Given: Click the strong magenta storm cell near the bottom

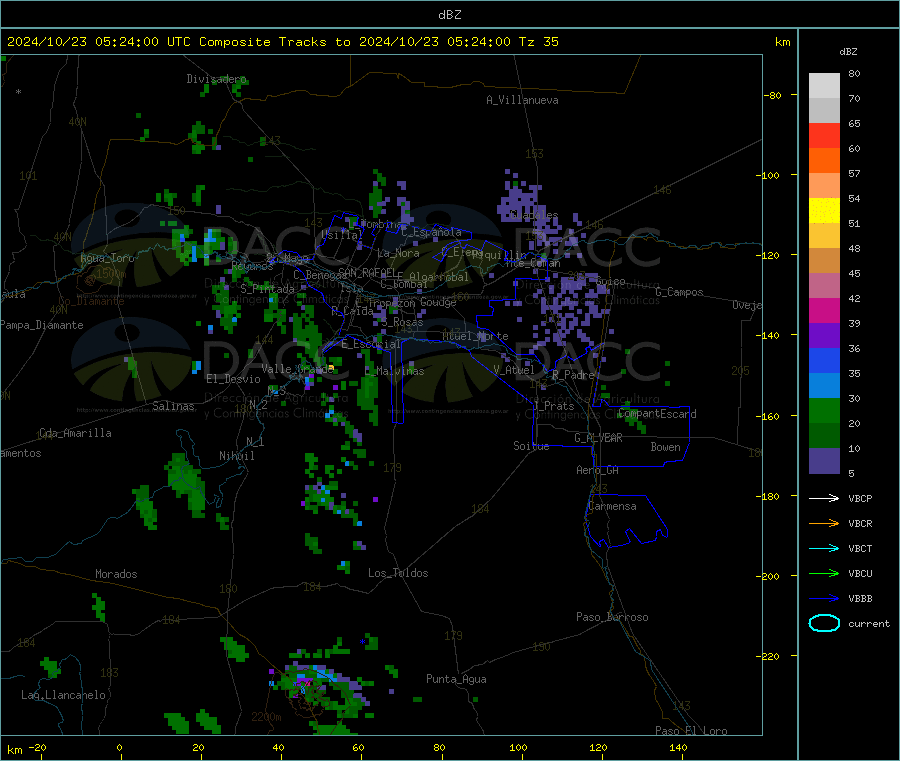Looking at the screenshot, I should [x=306, y=684].
